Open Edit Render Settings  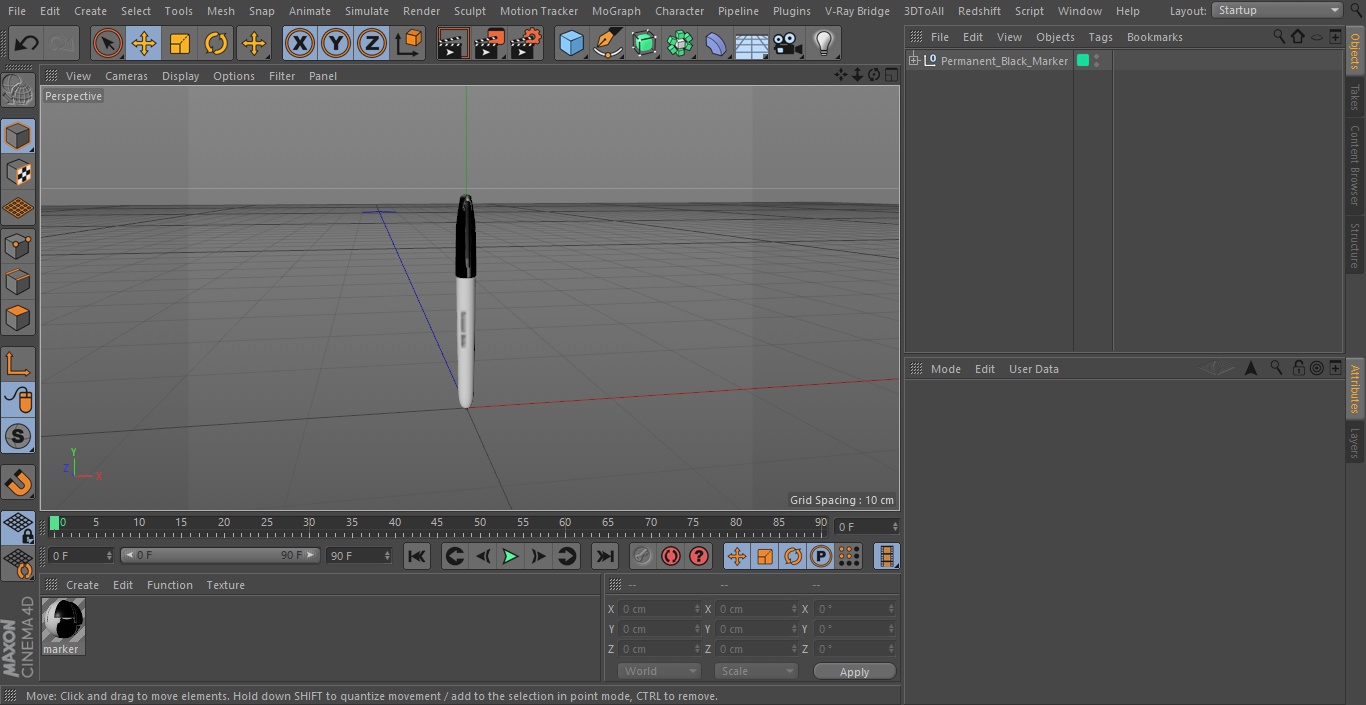click(526, 43)
